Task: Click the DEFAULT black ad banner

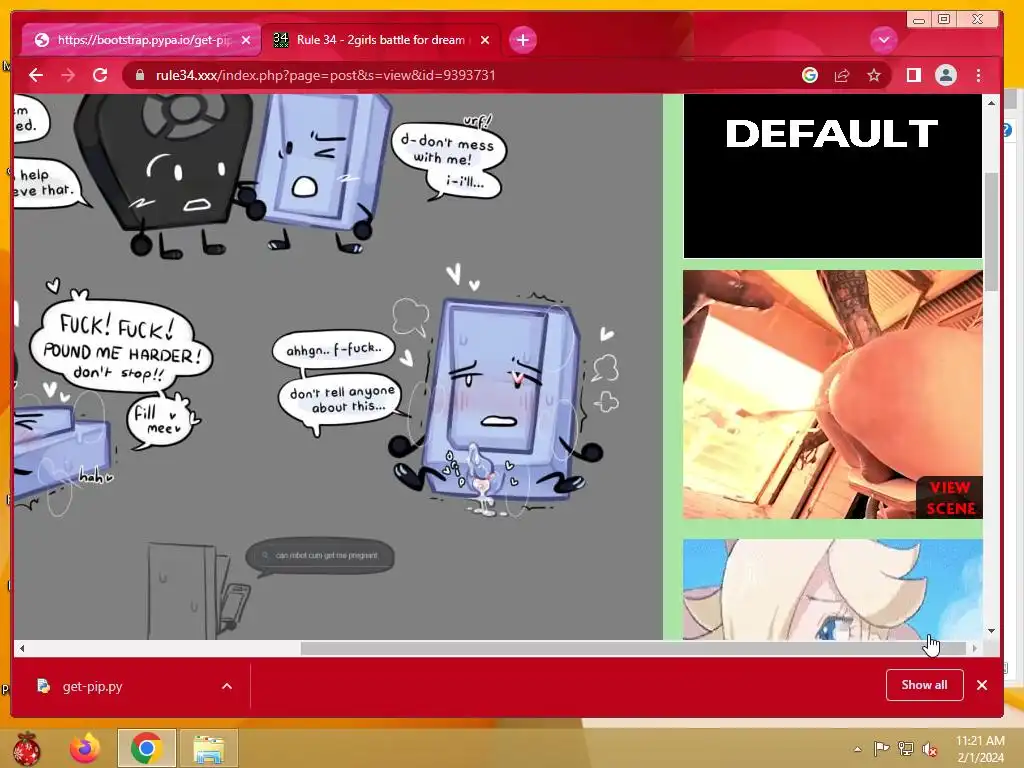Action: pos(833,176)
